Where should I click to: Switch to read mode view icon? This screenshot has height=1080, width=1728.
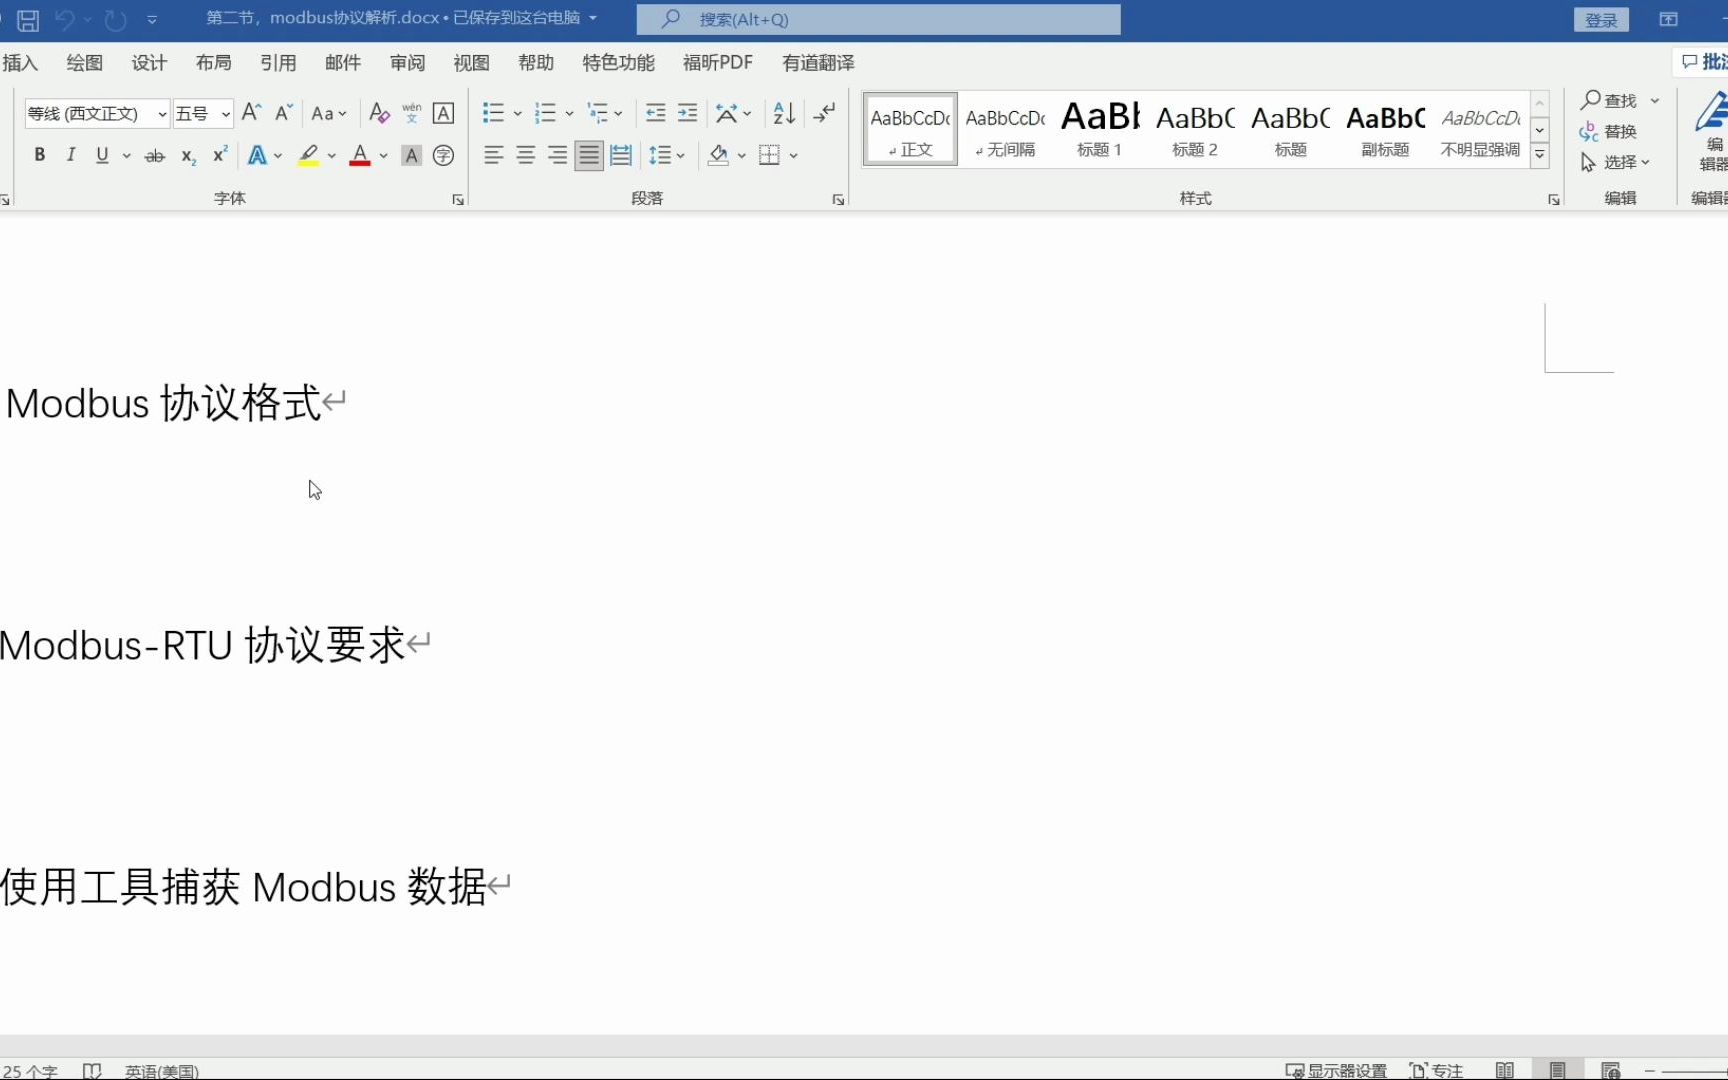click(1504, 1070)
